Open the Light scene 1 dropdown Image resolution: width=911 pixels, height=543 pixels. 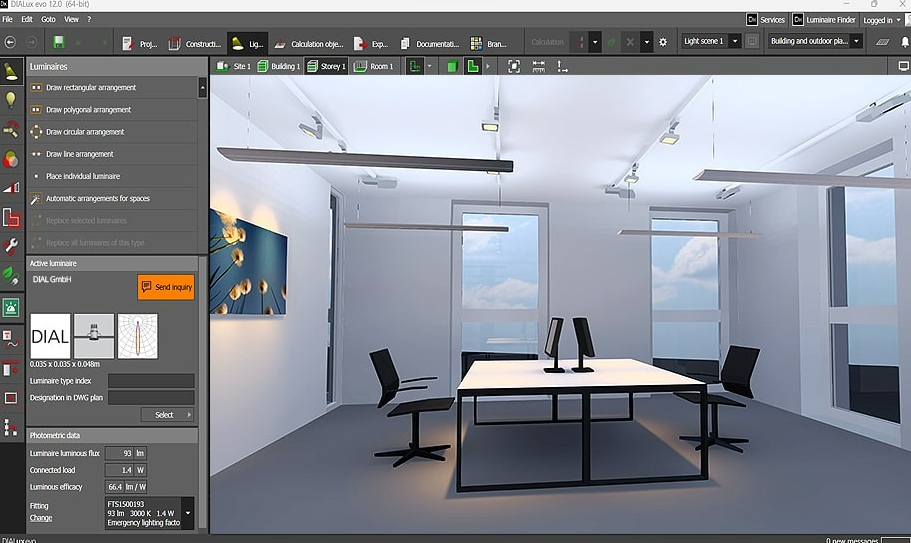[734, 41]
